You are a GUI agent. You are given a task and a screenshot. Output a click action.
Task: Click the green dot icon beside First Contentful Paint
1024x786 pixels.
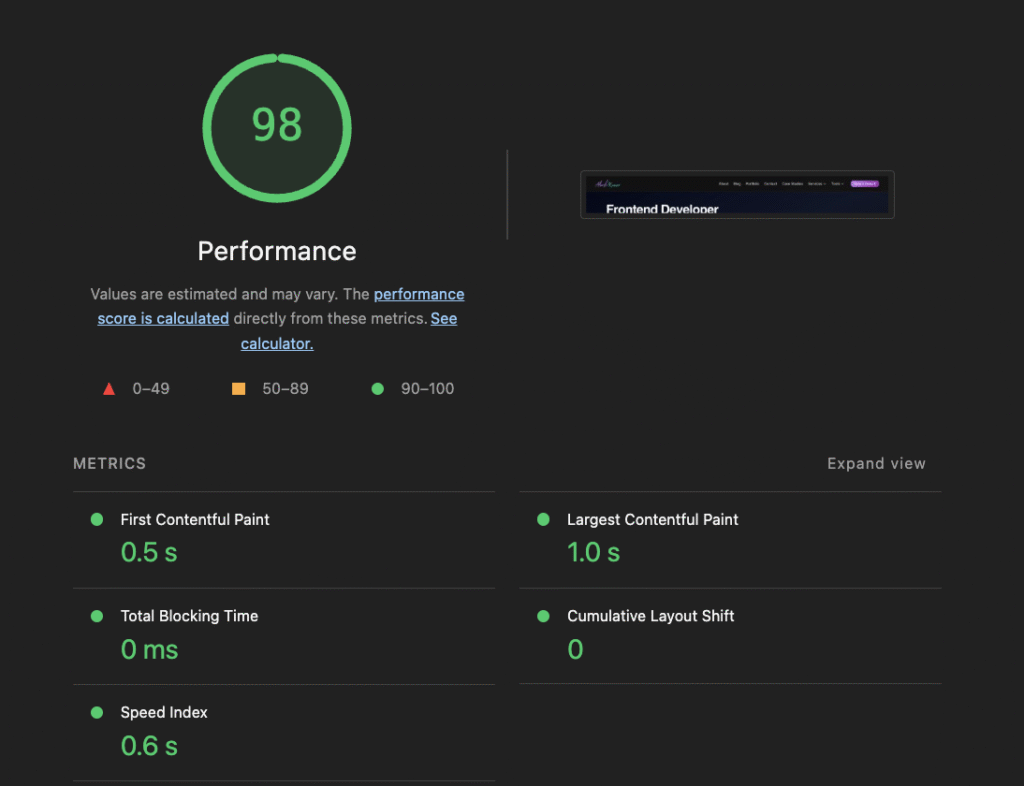(x=96, y=519)
